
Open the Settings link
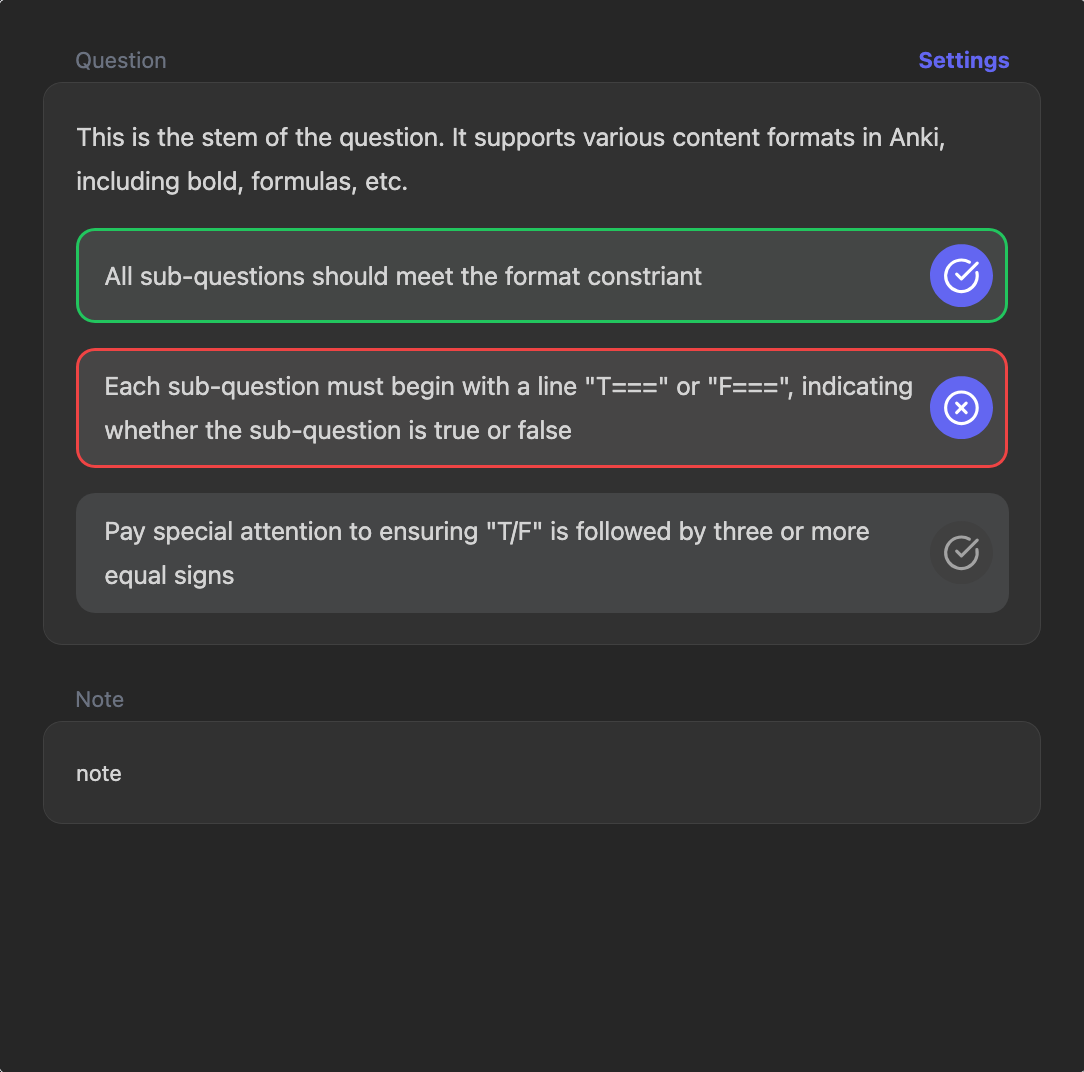pos(963,60)
